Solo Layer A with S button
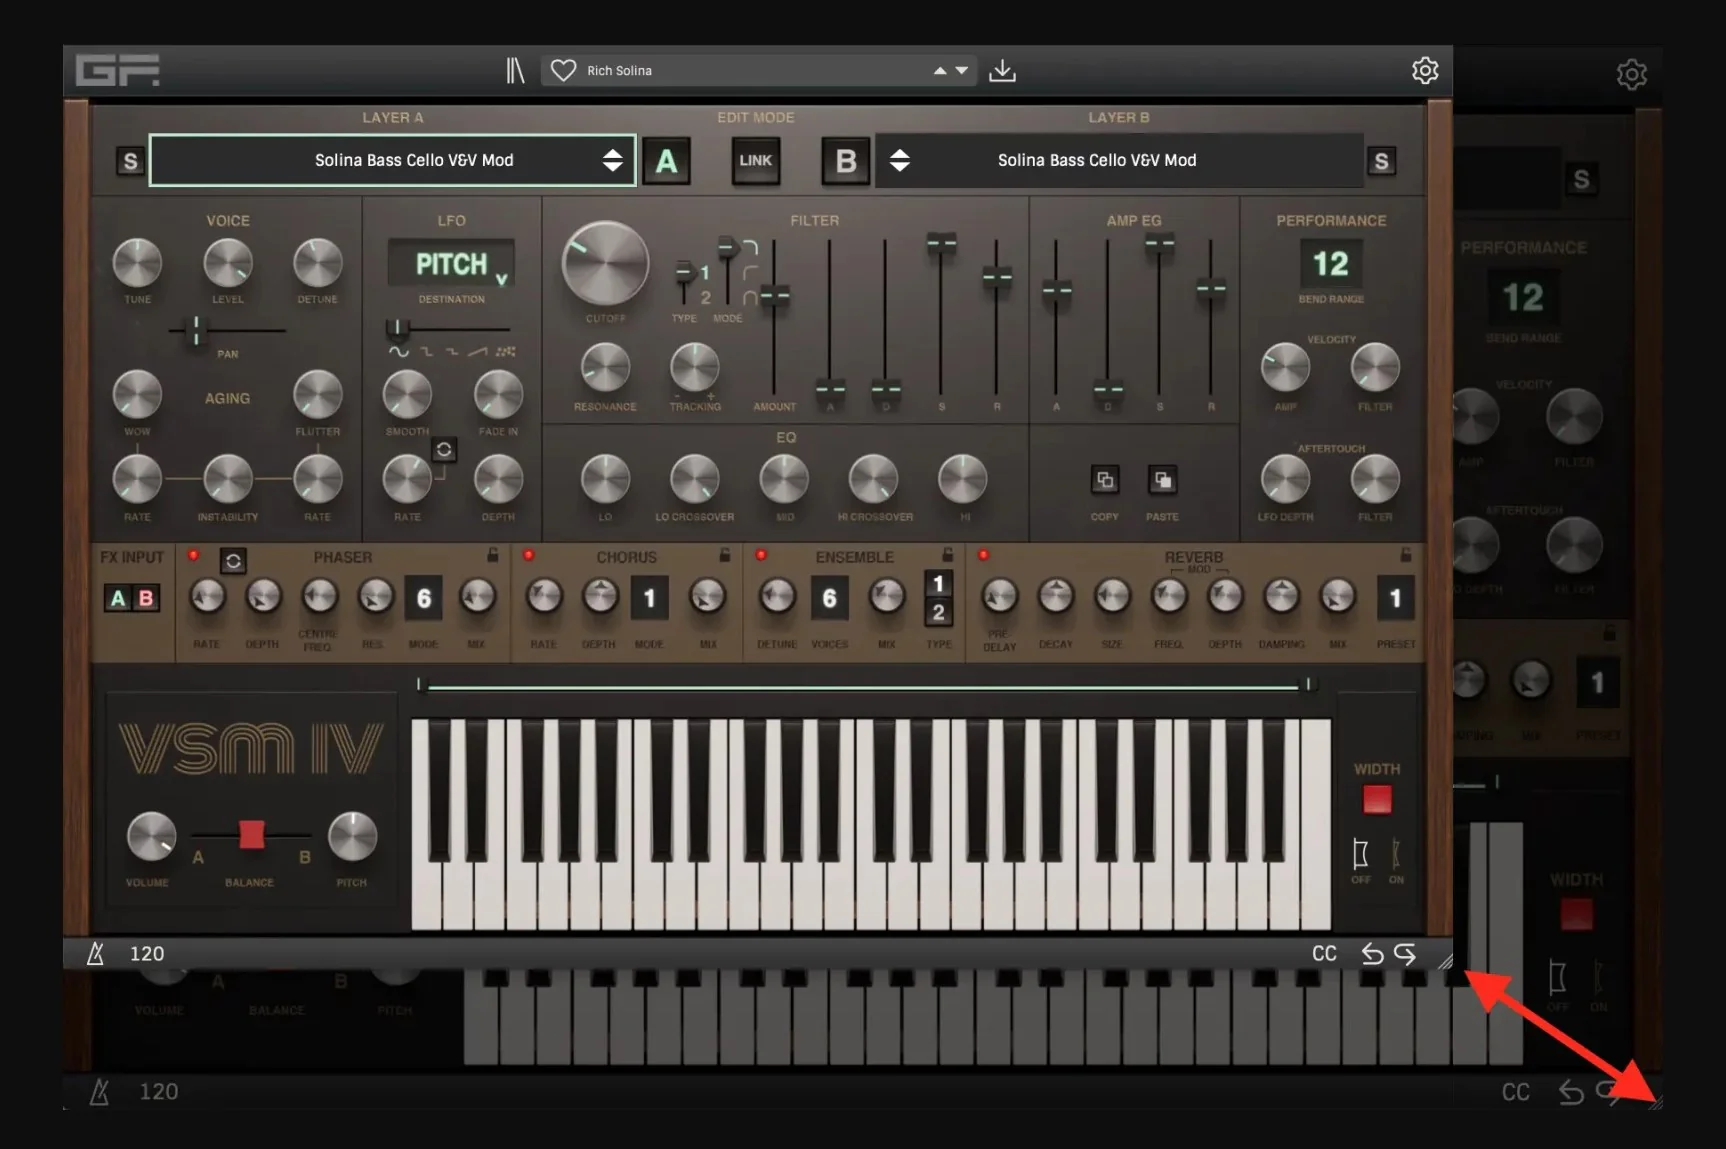This screenshot has height=1149, width=1726. click(130, 161)
